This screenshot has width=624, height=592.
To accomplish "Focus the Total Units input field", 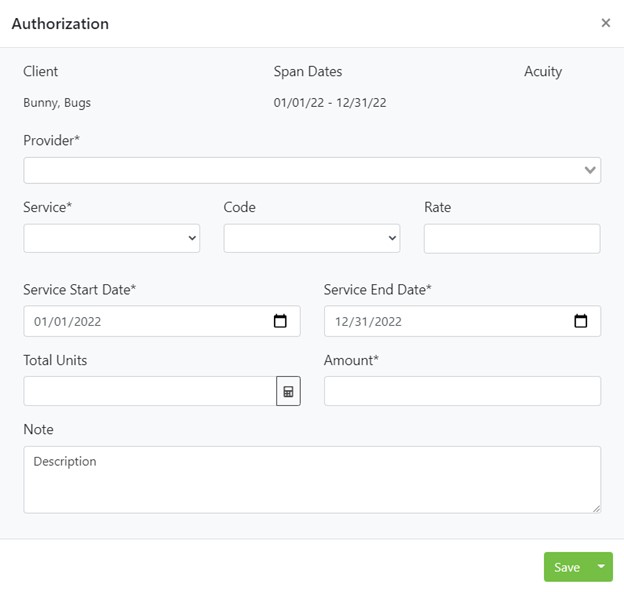I will tap(149, 391).
